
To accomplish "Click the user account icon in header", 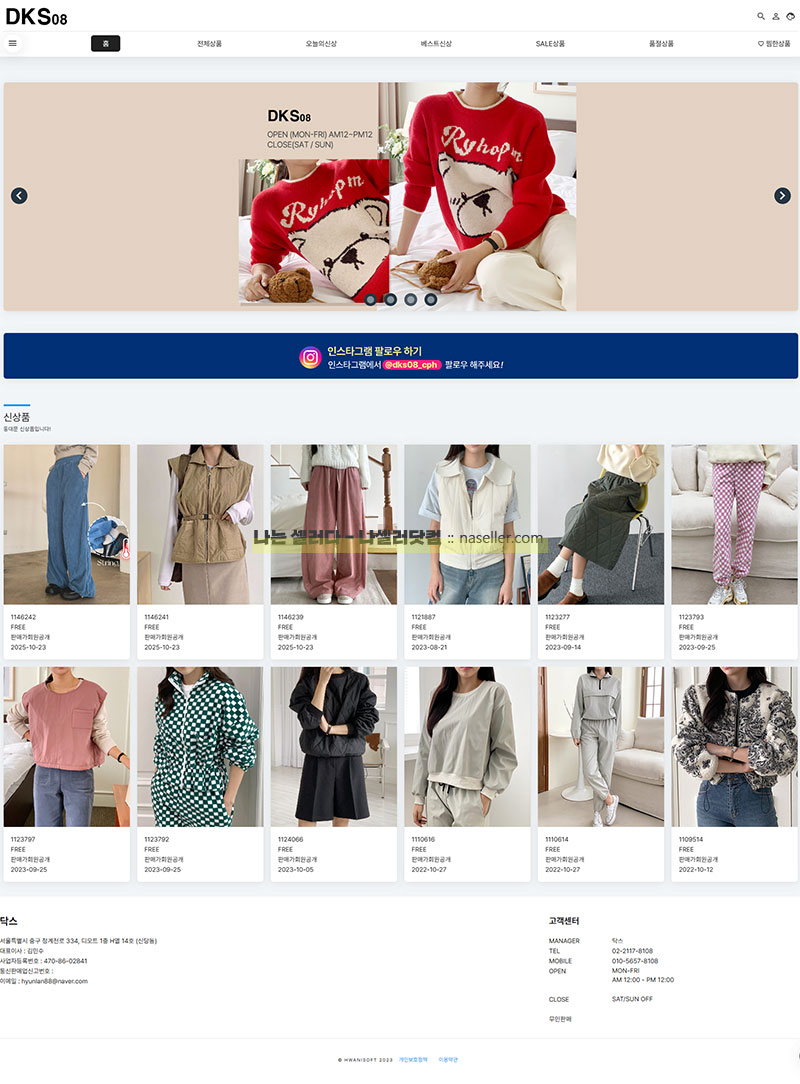I will 776,16.
